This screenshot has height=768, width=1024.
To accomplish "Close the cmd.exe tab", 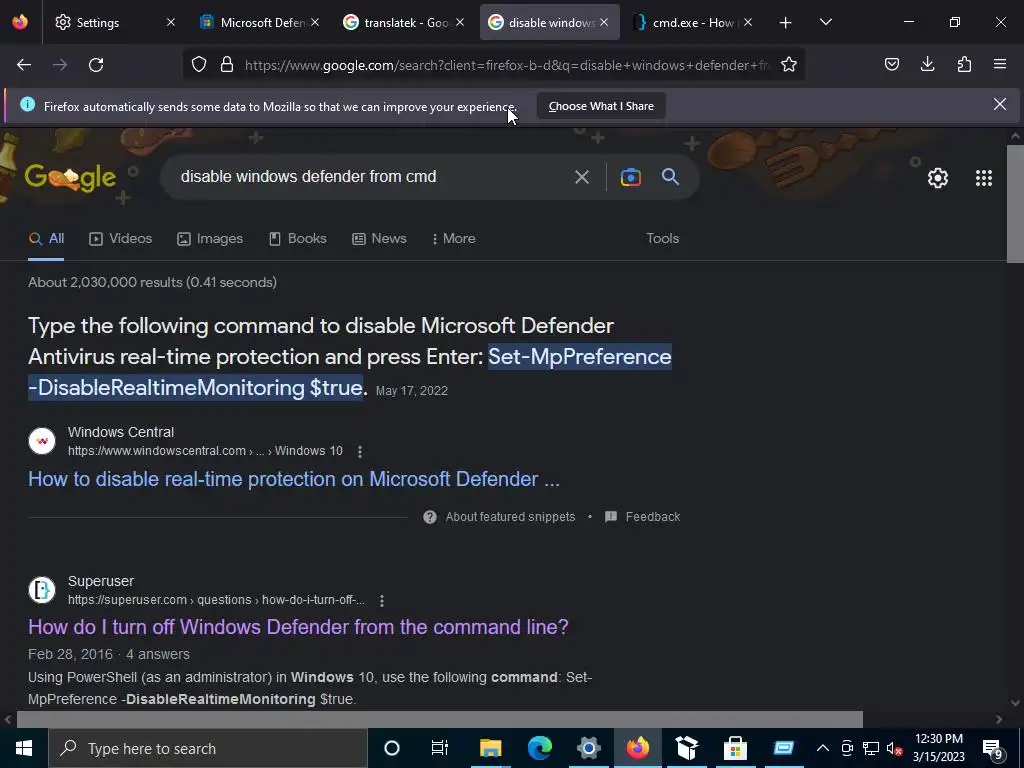I will (748, 22).
